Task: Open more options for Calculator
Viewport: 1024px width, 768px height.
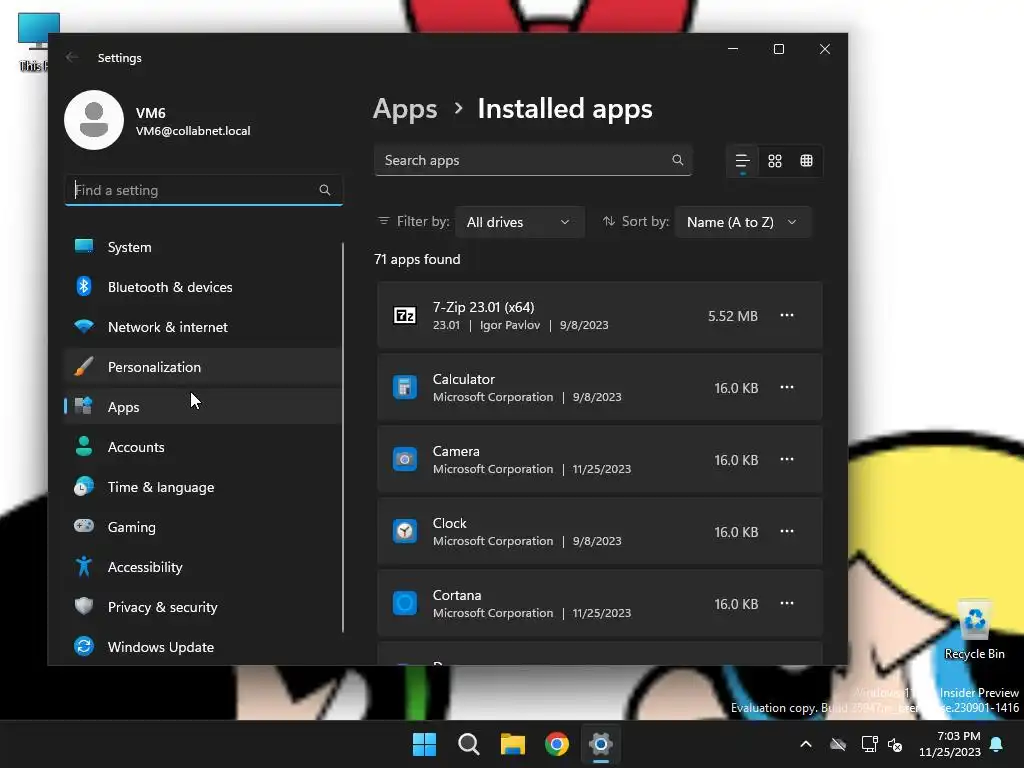Action: [787, 387]
